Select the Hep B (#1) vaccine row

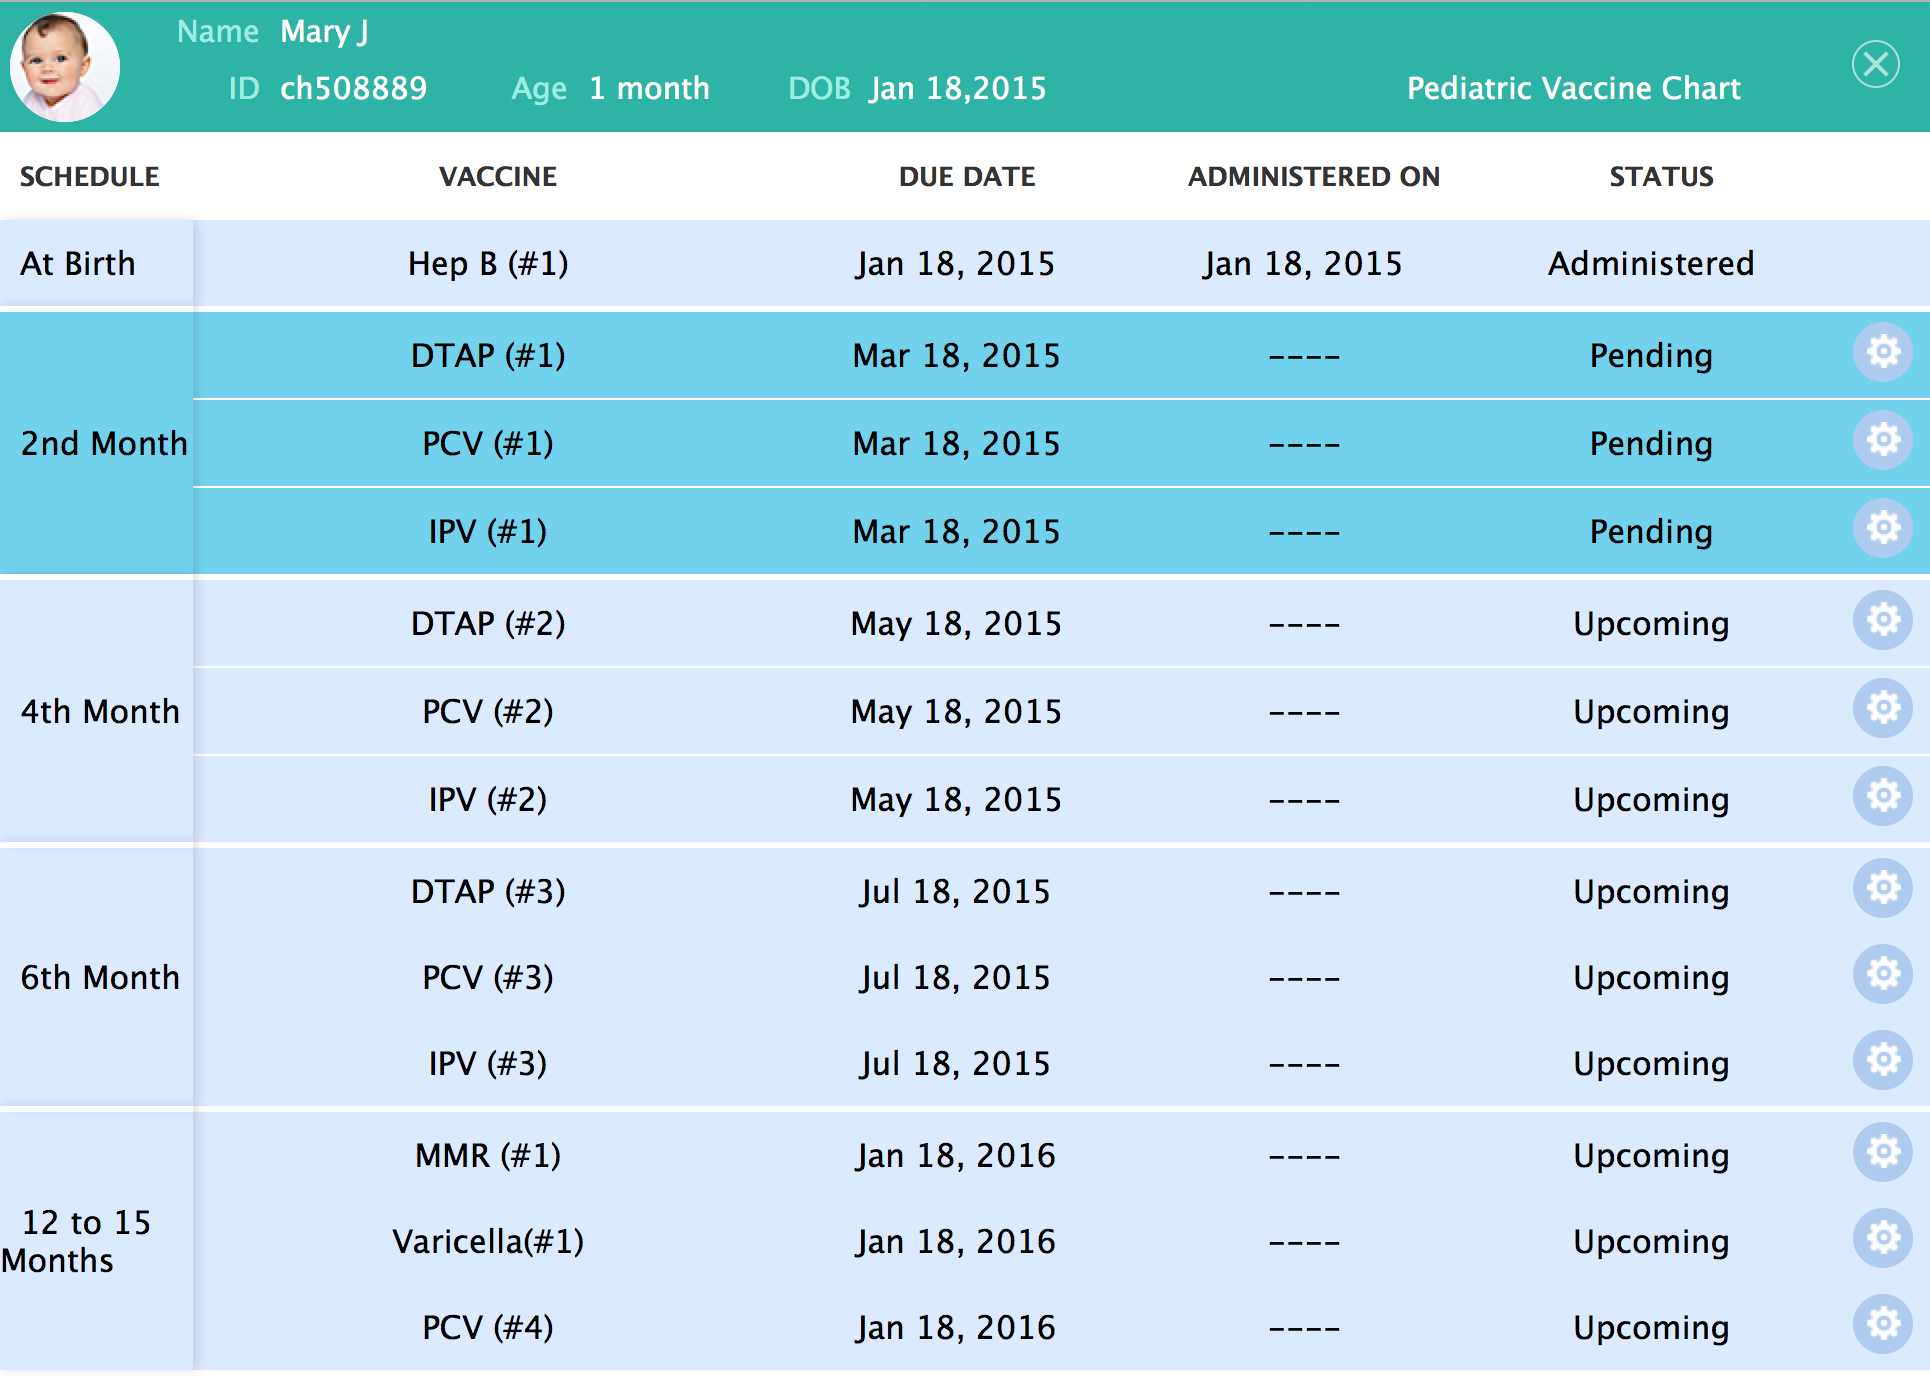click(488, 264)
